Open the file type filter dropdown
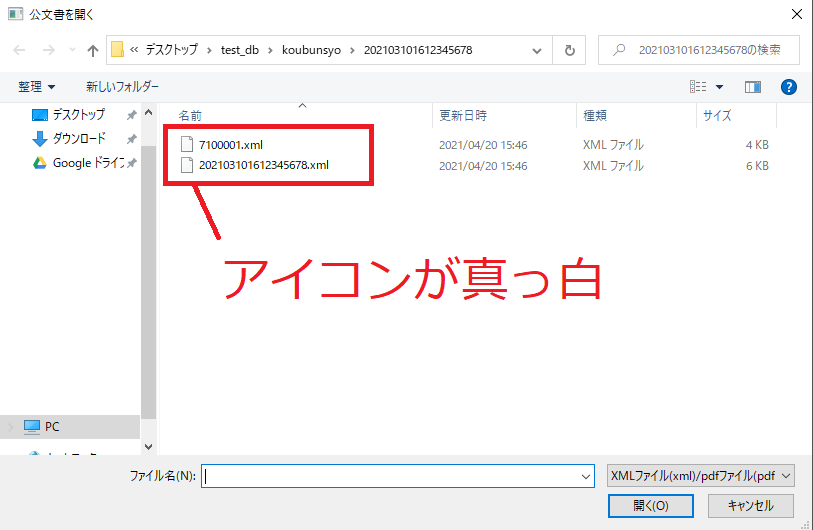813x530 pixels. [x=700, y=476]
